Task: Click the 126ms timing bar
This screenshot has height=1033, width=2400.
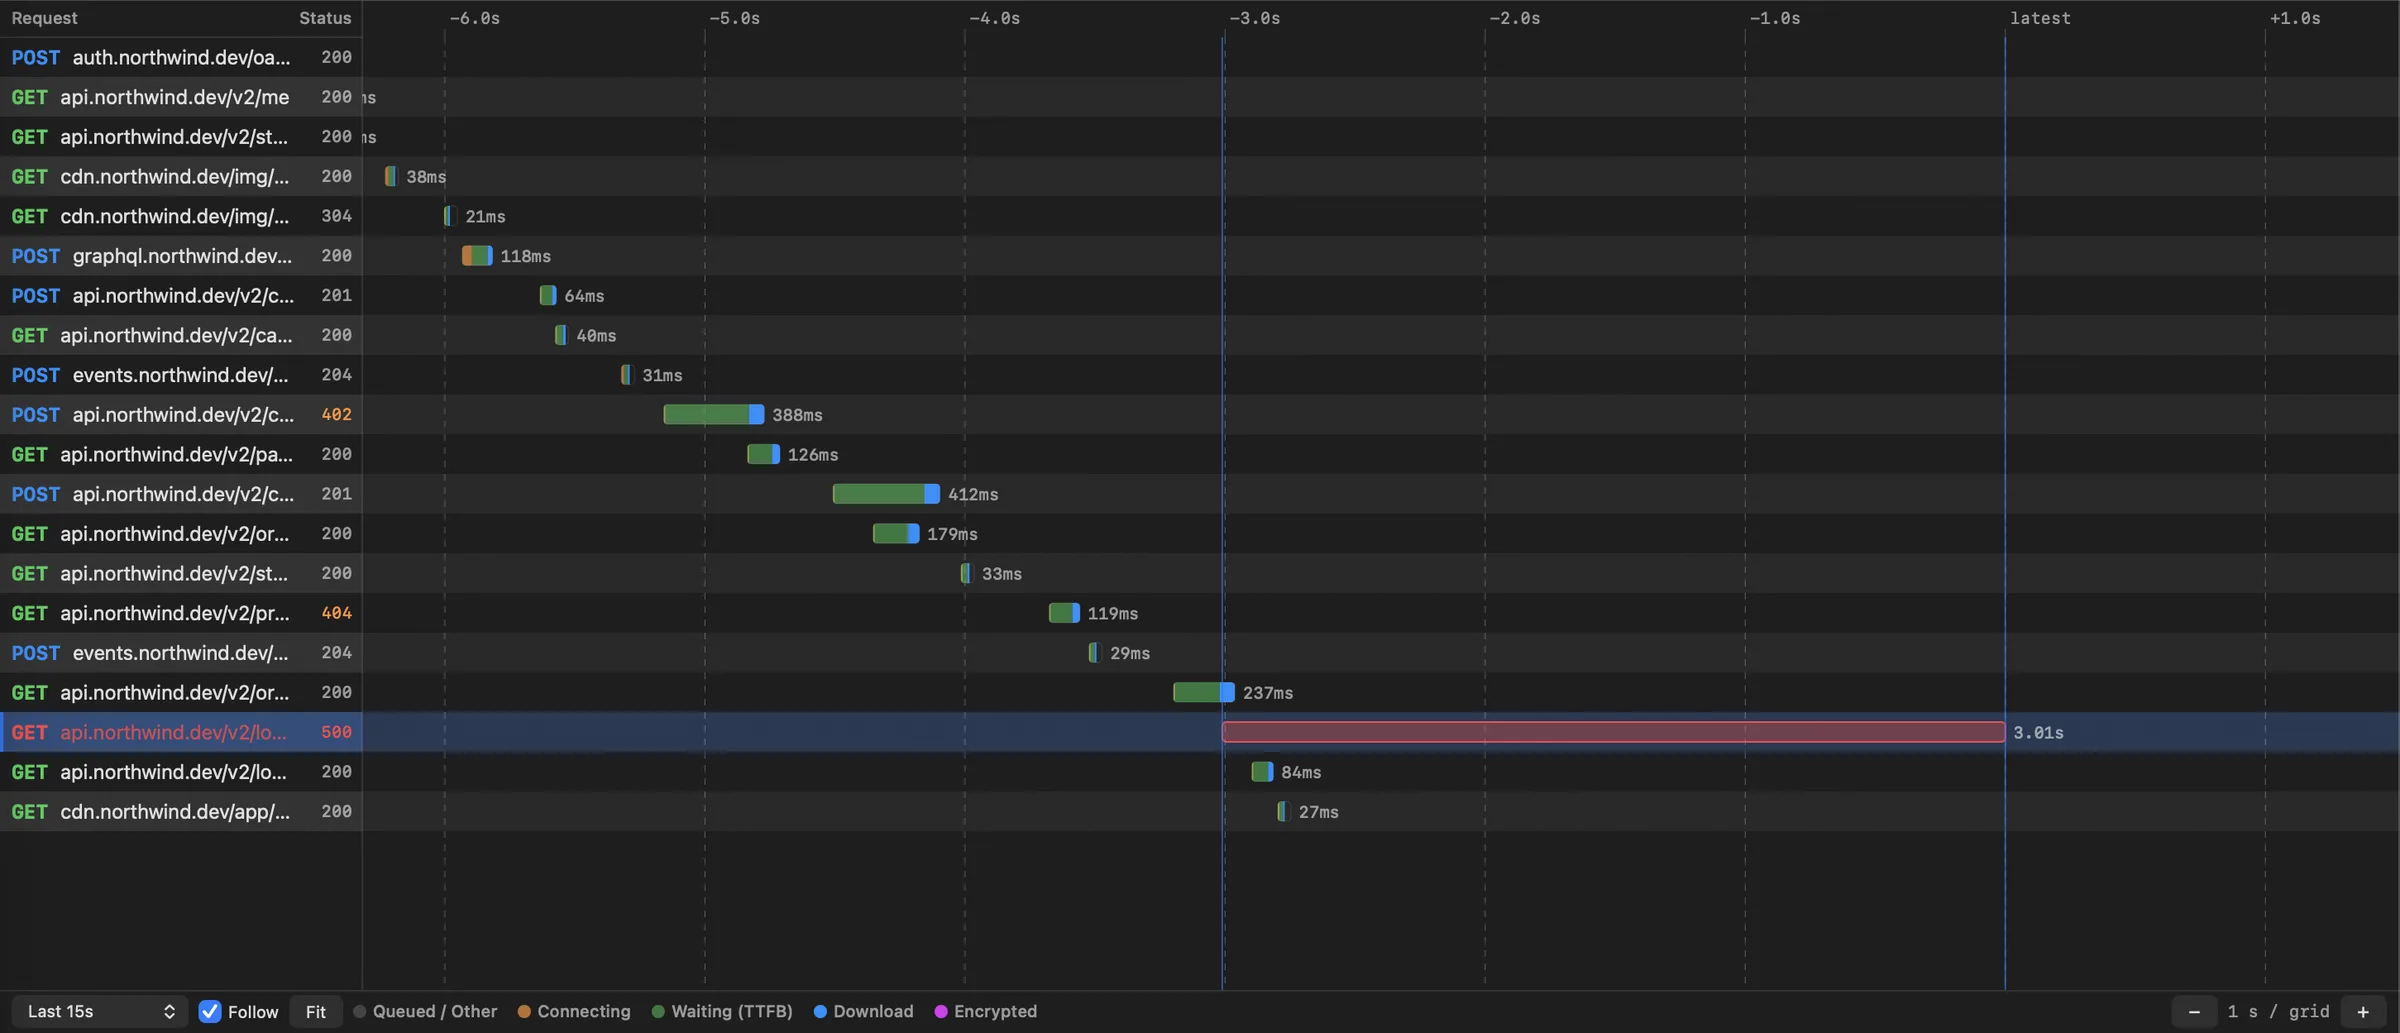Action: coord(763,454)
